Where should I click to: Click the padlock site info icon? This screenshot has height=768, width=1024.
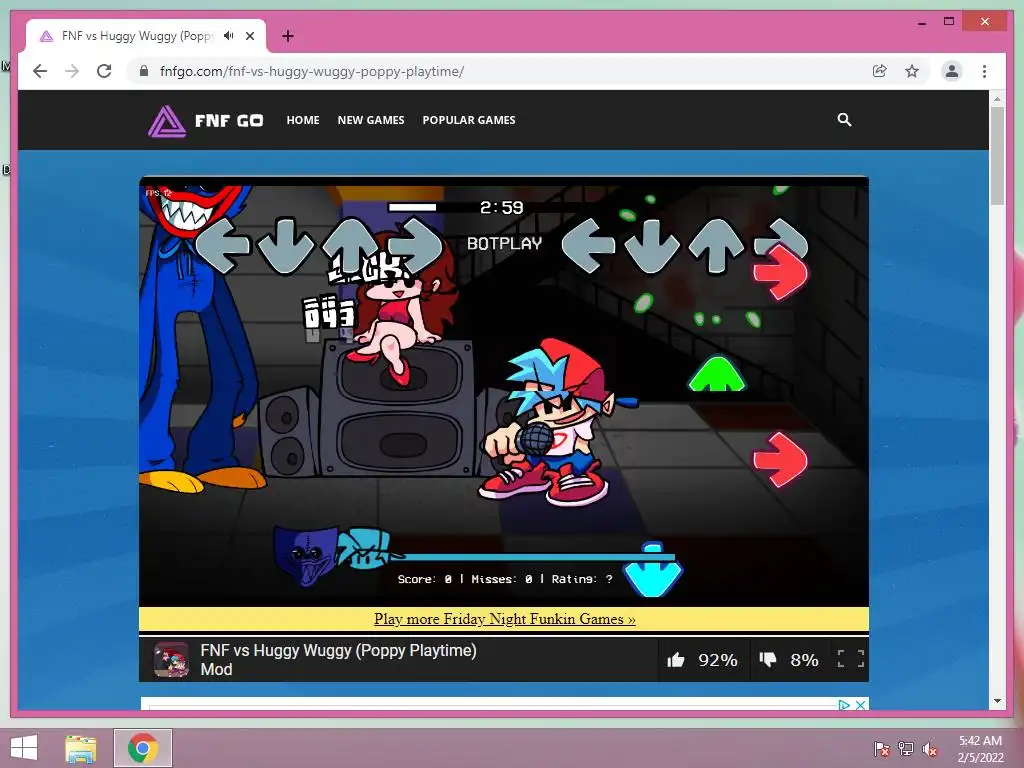[144, 71]
